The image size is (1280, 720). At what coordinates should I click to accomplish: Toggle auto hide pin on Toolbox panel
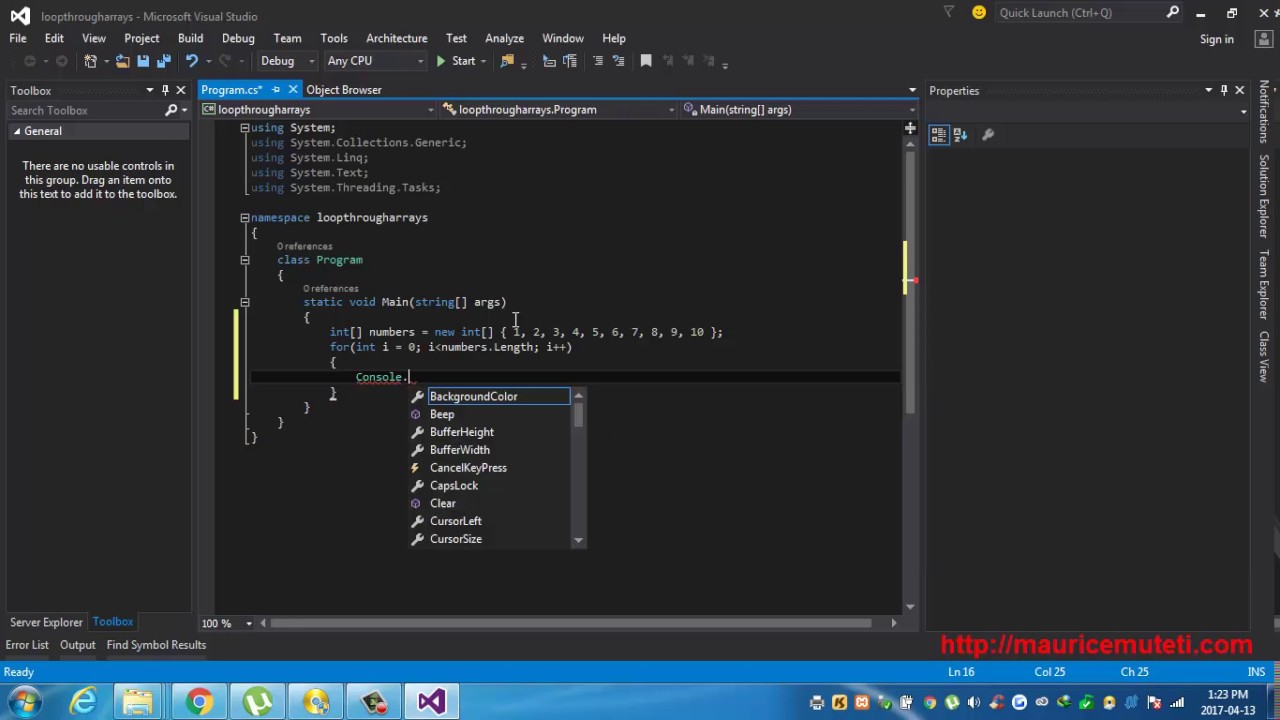coord(165,90)
